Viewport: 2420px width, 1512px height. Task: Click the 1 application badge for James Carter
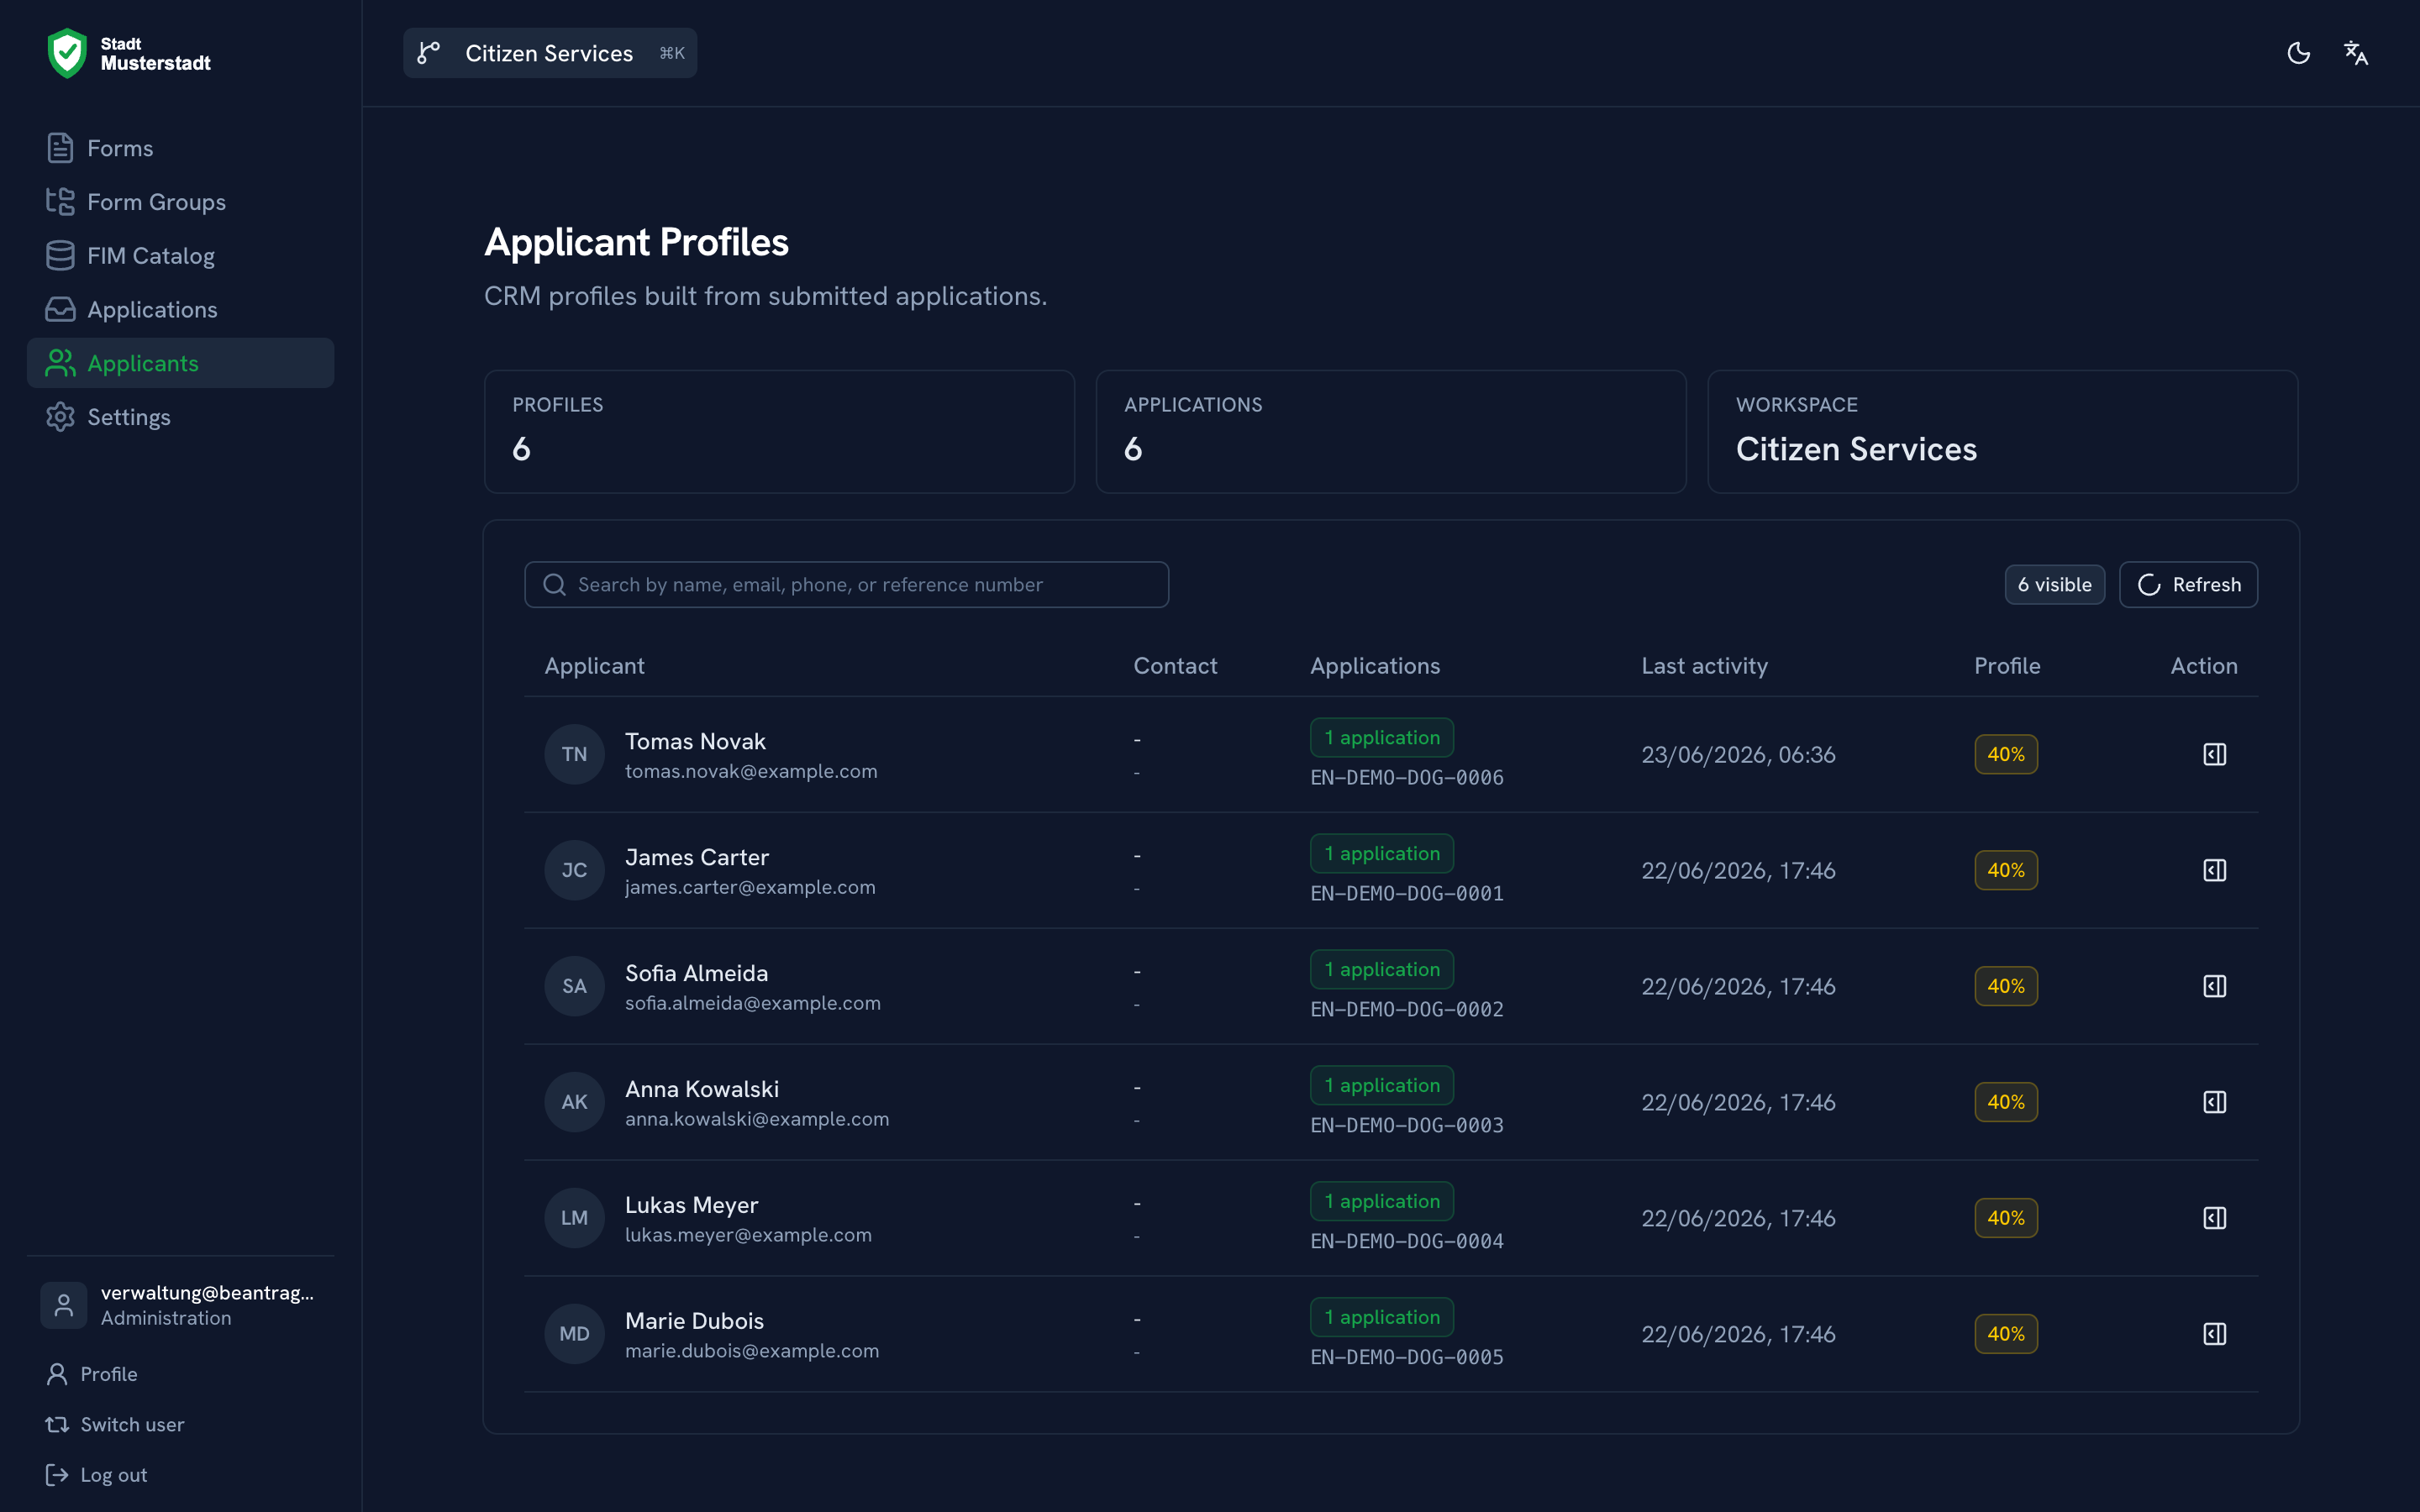(1382, 853)
